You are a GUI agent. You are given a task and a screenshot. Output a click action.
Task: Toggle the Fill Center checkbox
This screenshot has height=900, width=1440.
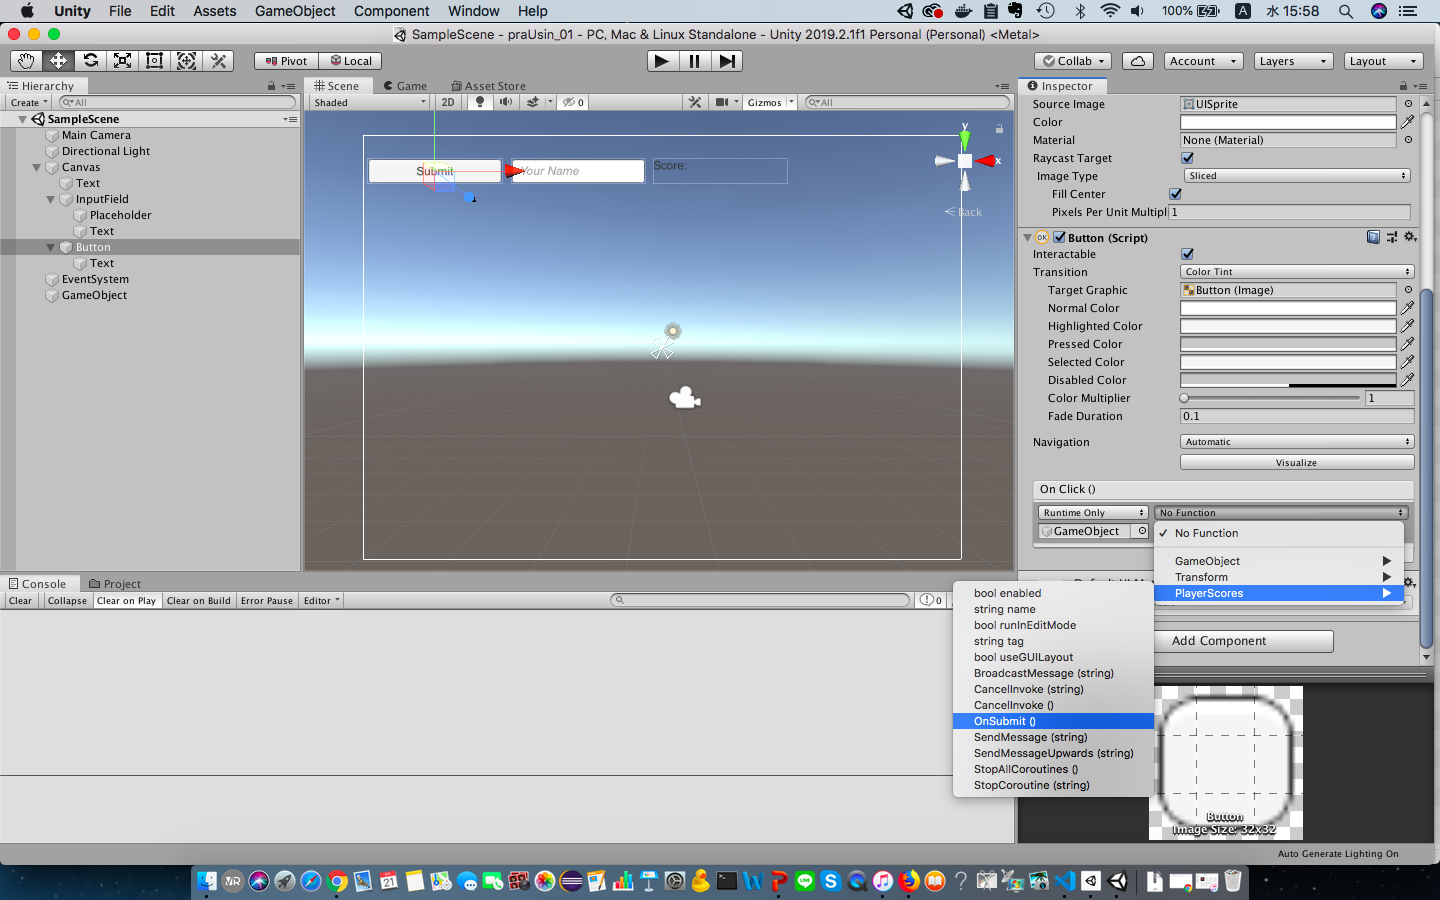pos(1175,194)
